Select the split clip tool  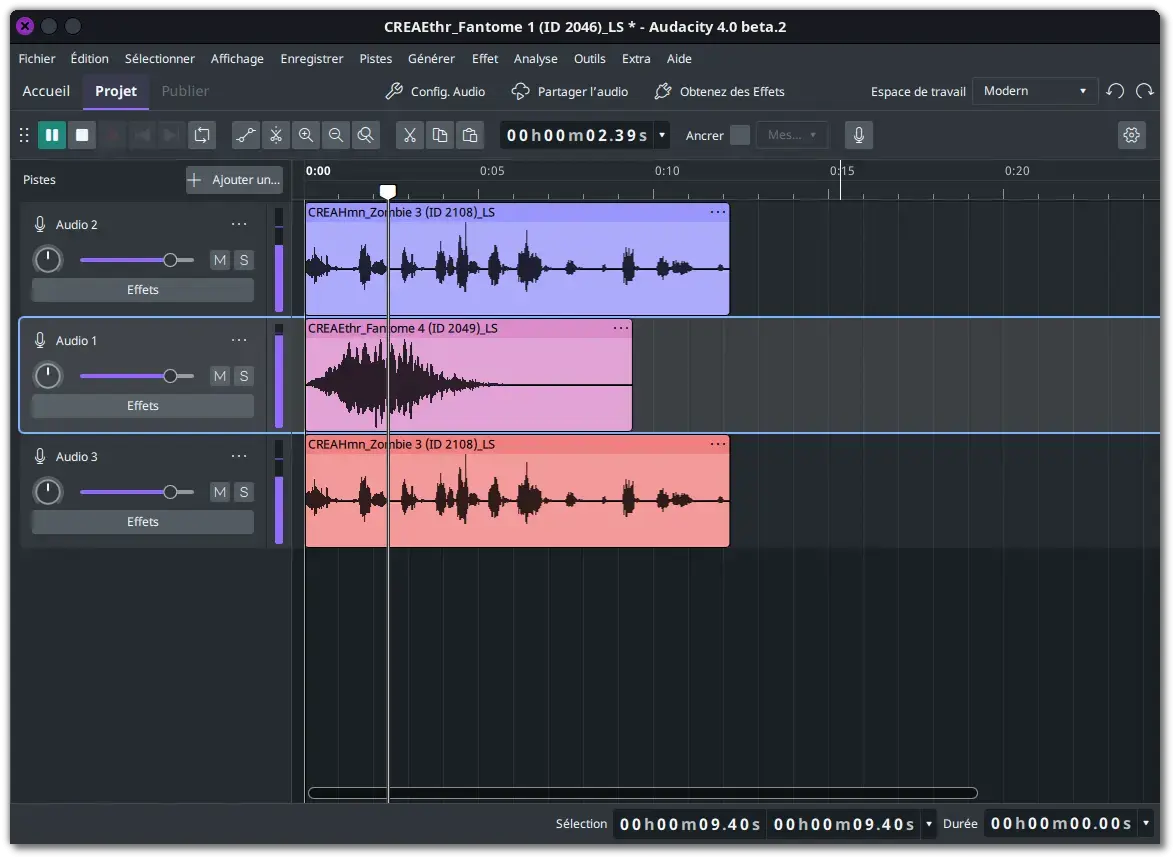pos(276,136)
